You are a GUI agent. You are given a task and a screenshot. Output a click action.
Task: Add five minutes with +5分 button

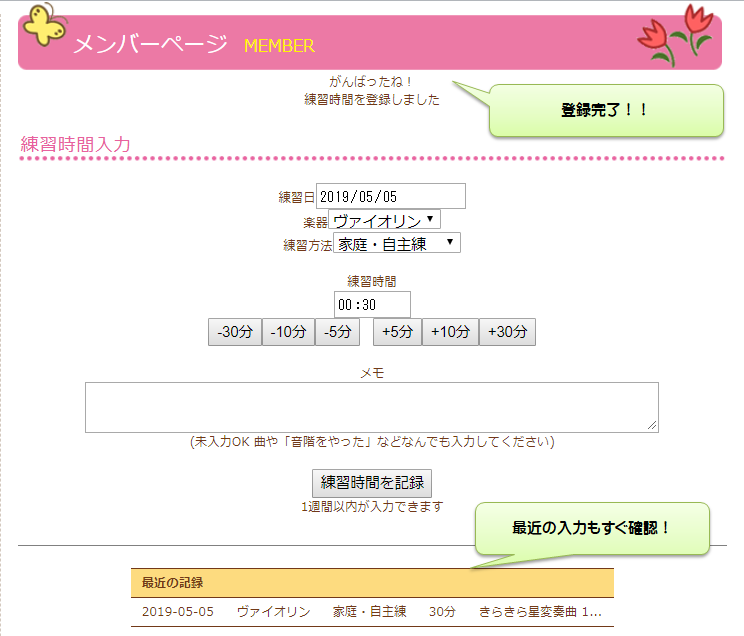tap(397, 332)
